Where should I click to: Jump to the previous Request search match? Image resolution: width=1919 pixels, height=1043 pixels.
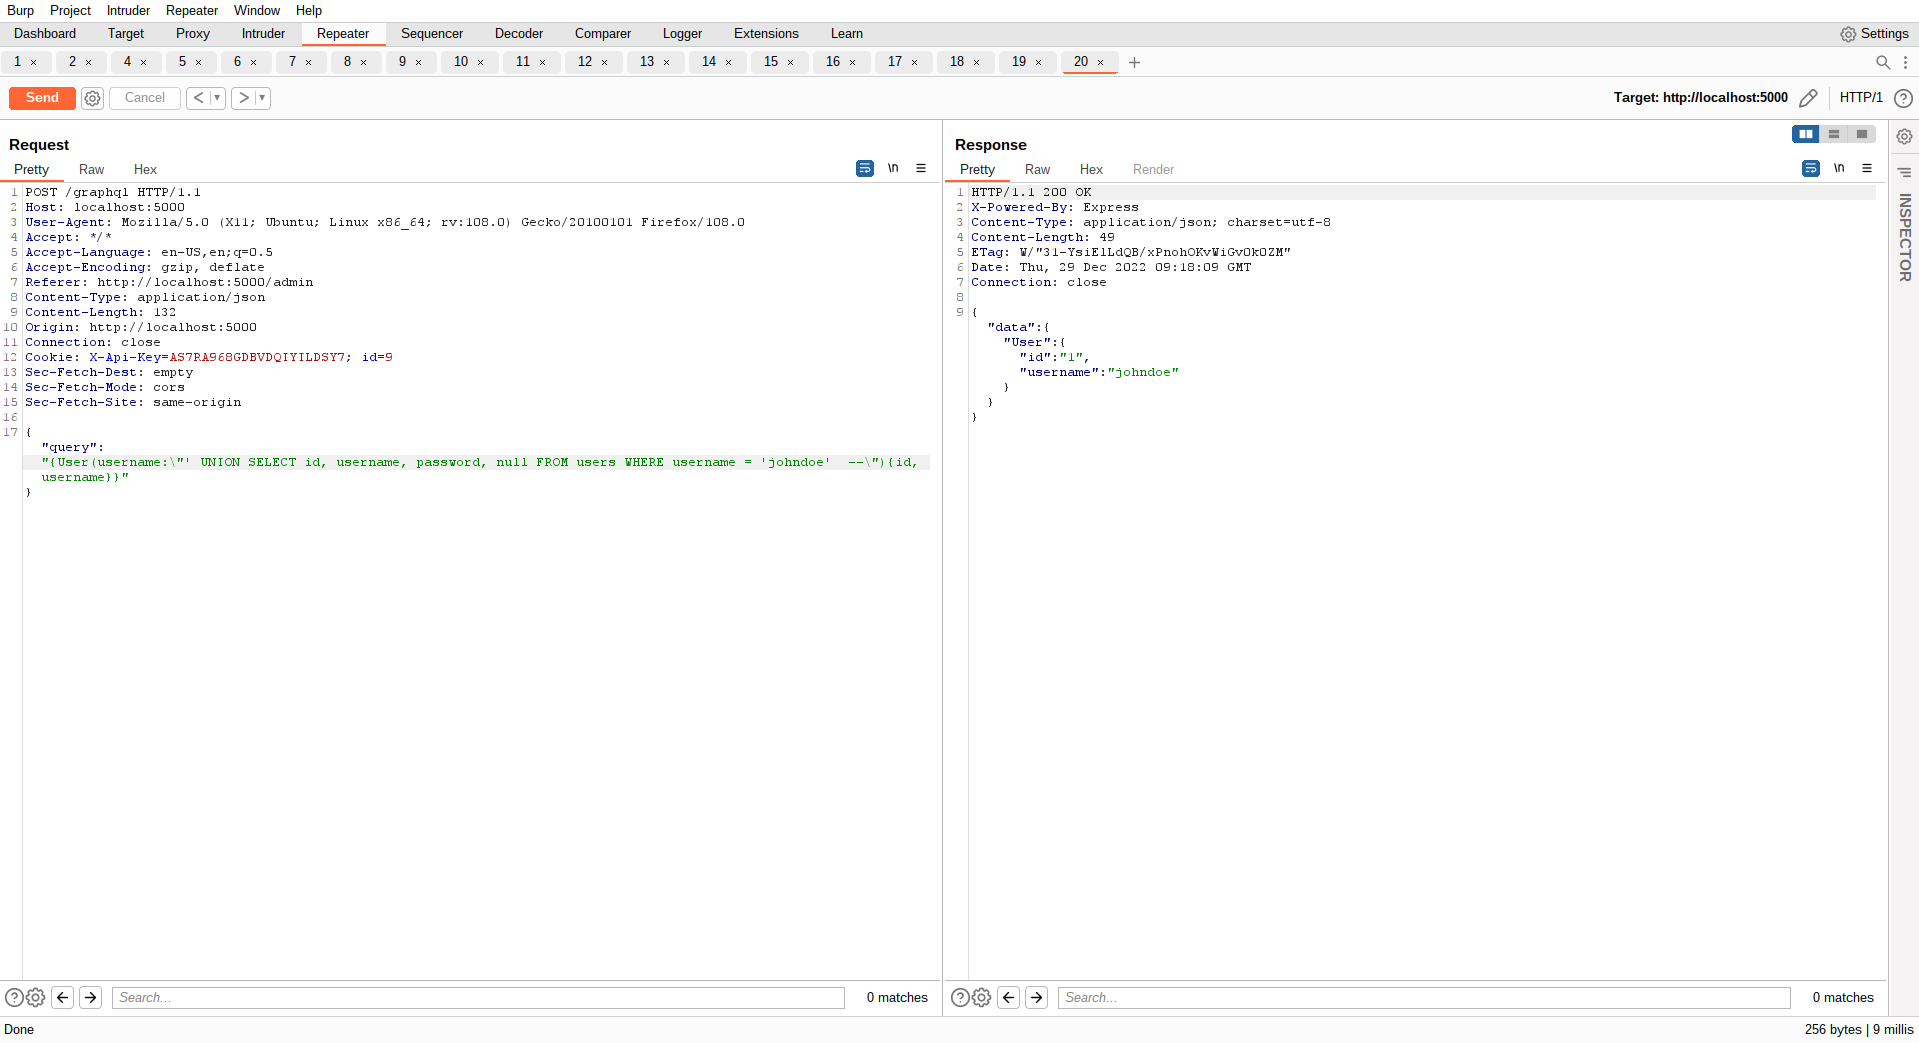tap(63, 997)
